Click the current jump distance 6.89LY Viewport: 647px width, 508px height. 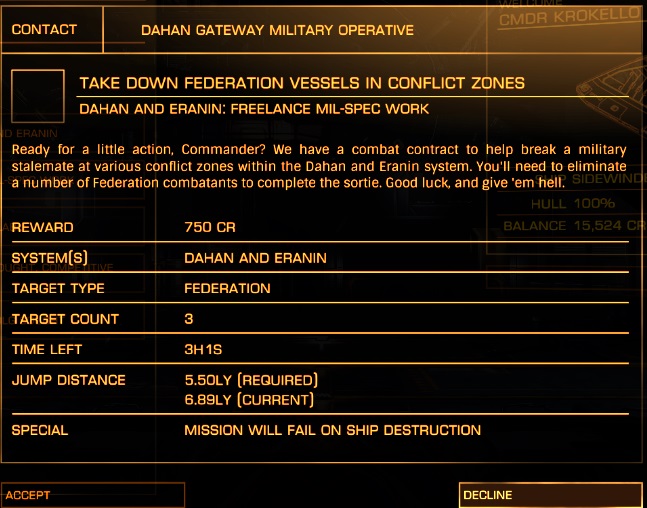point(249,400)
